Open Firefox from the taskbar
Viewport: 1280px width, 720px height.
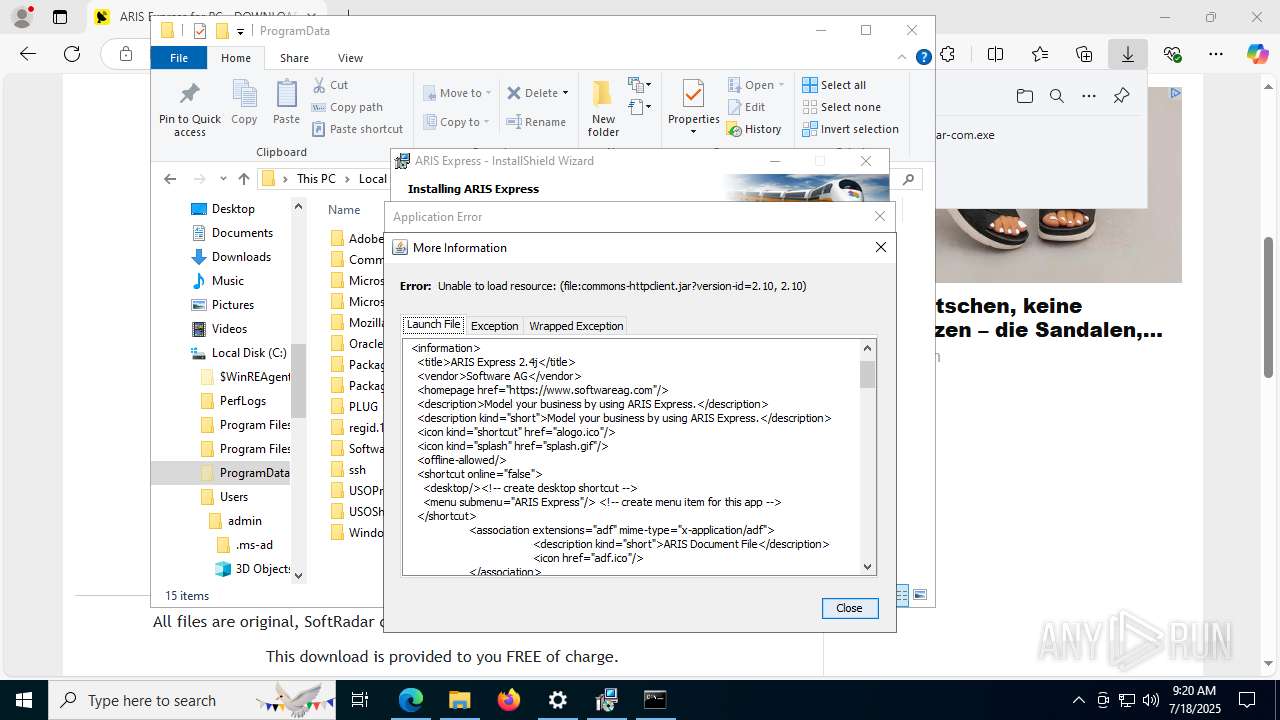coord(509,700)
